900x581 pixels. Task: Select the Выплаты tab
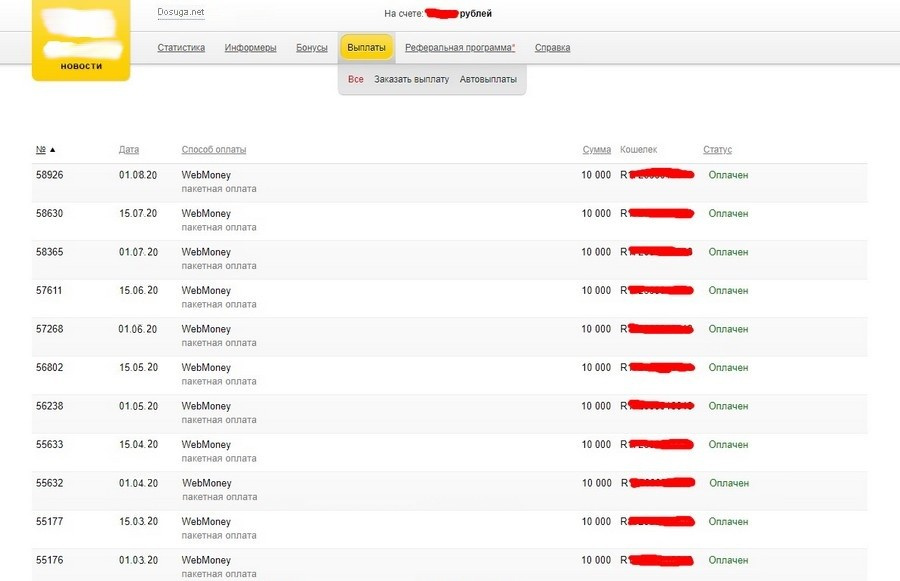click(366, 48)
